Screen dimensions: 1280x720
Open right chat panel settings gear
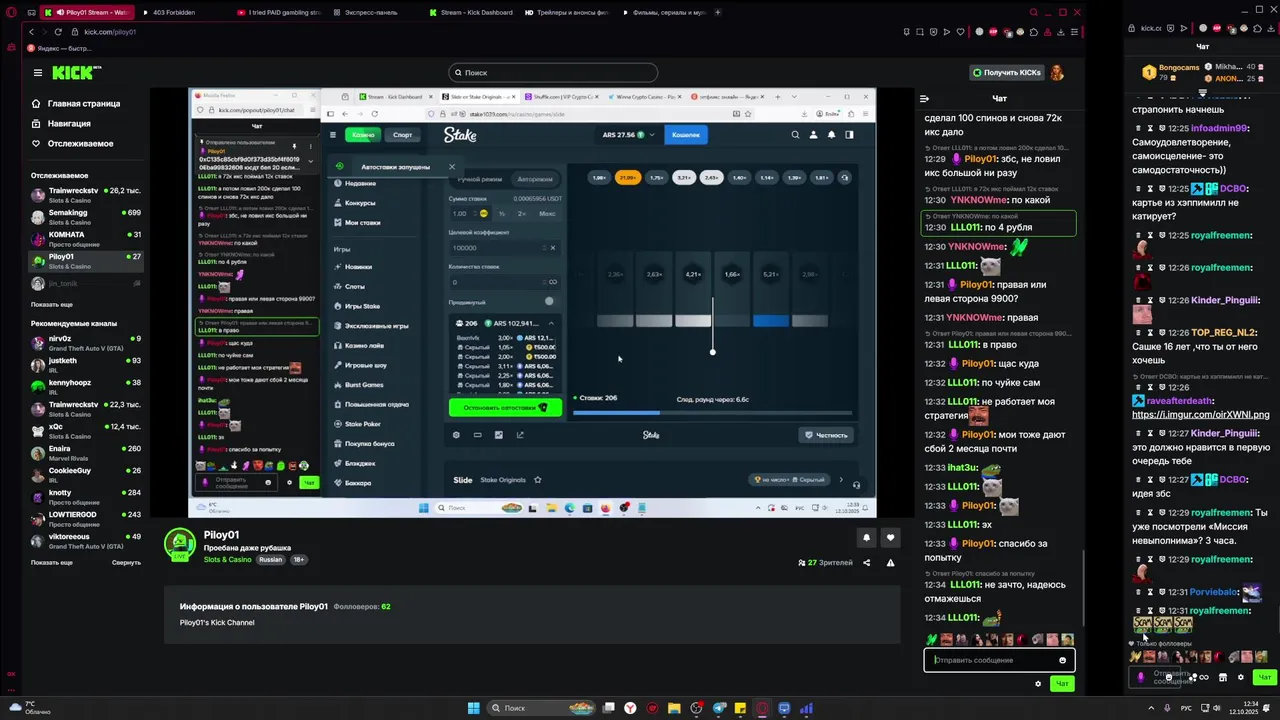pyautogui.click(x=1241, y=677)
